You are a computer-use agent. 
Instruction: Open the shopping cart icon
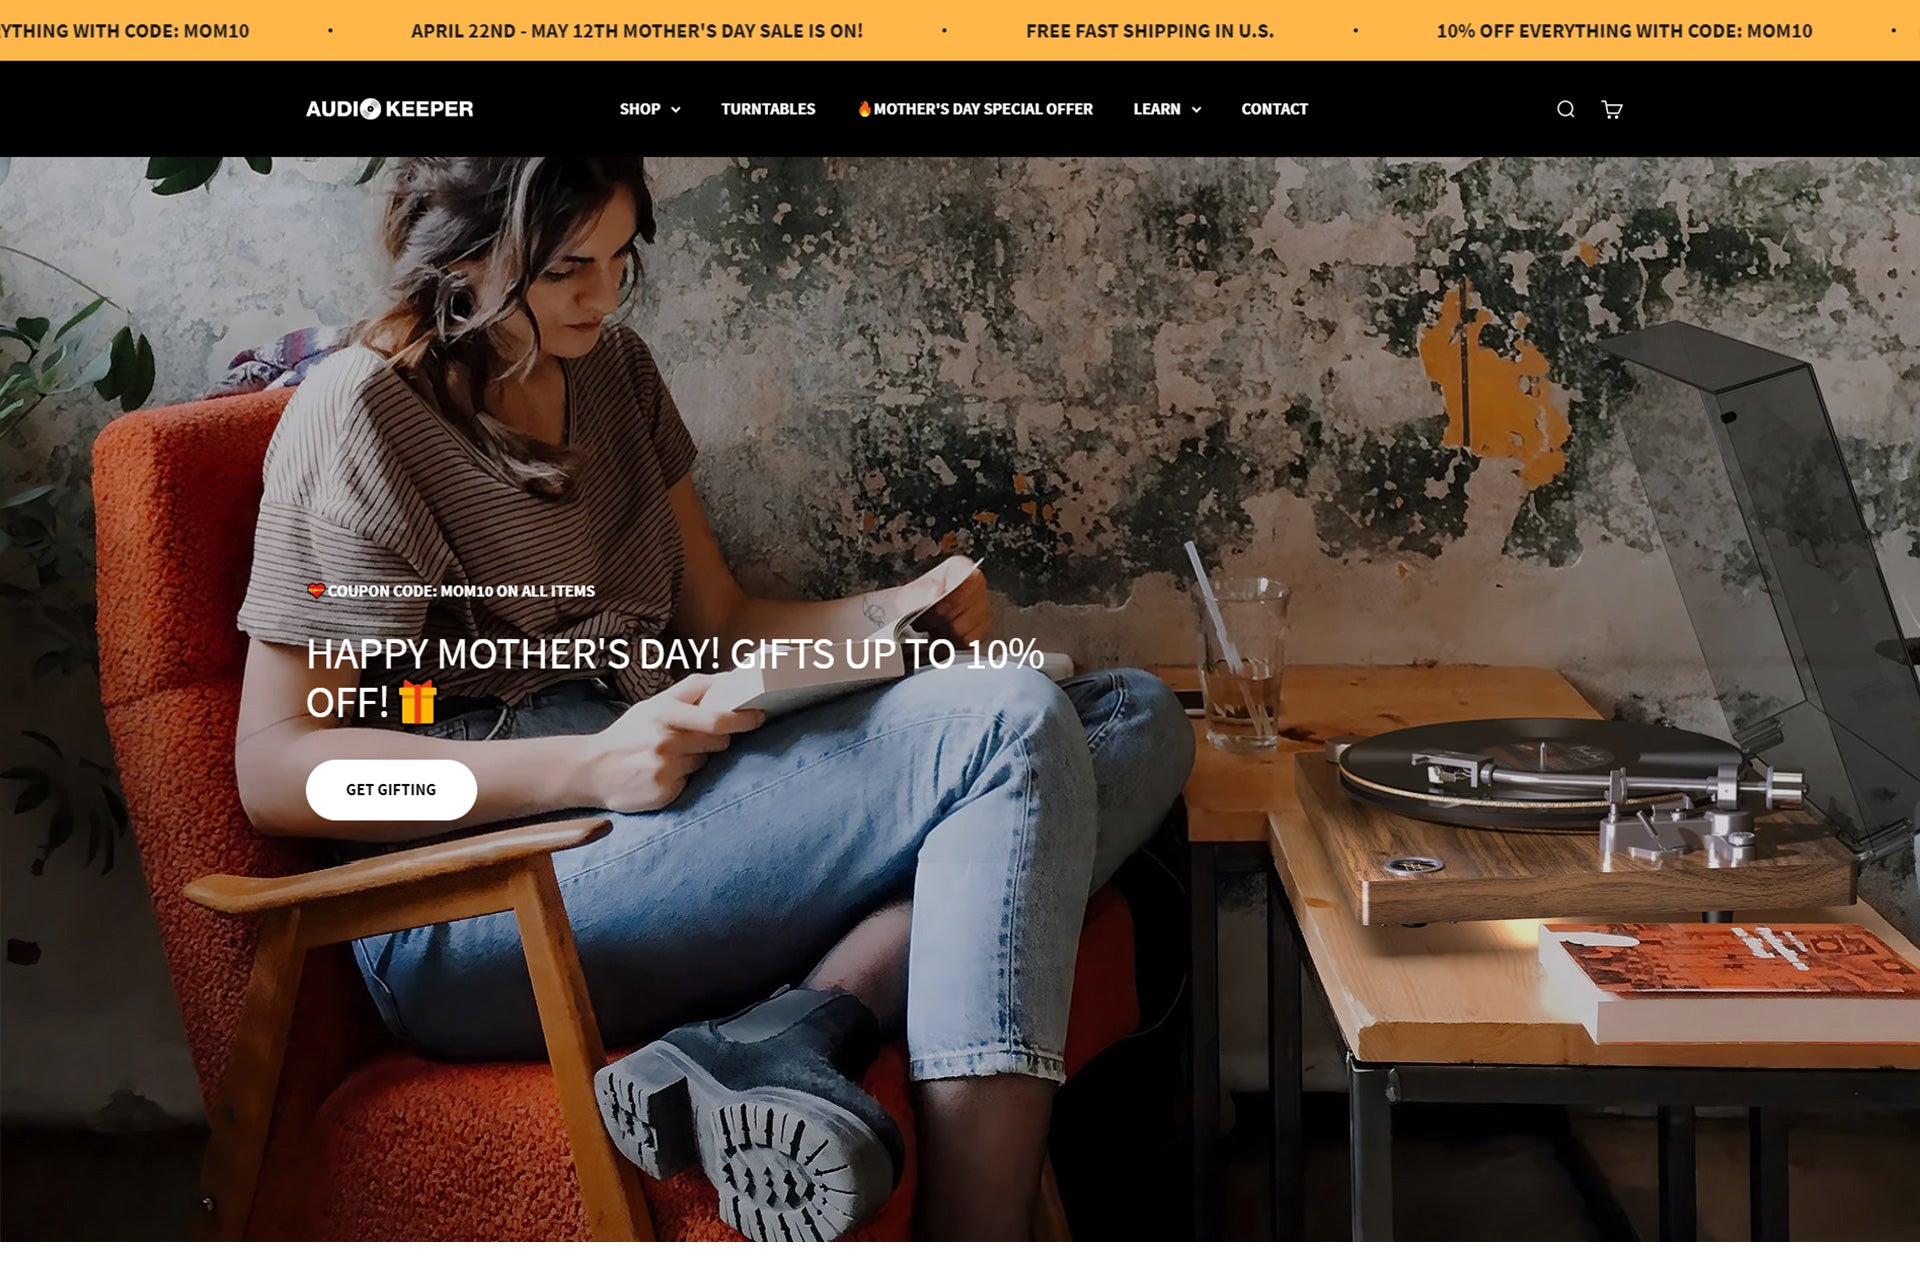click(1612, 109)
